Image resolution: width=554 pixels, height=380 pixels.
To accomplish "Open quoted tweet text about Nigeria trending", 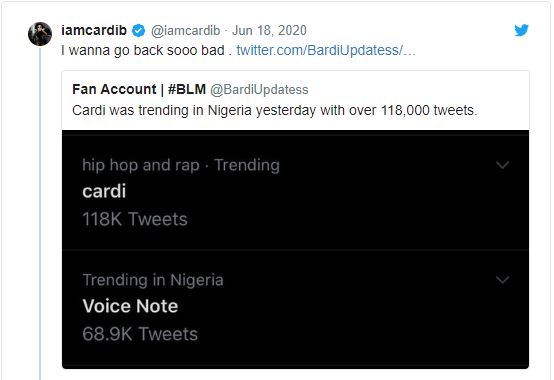I will [275, 111].
